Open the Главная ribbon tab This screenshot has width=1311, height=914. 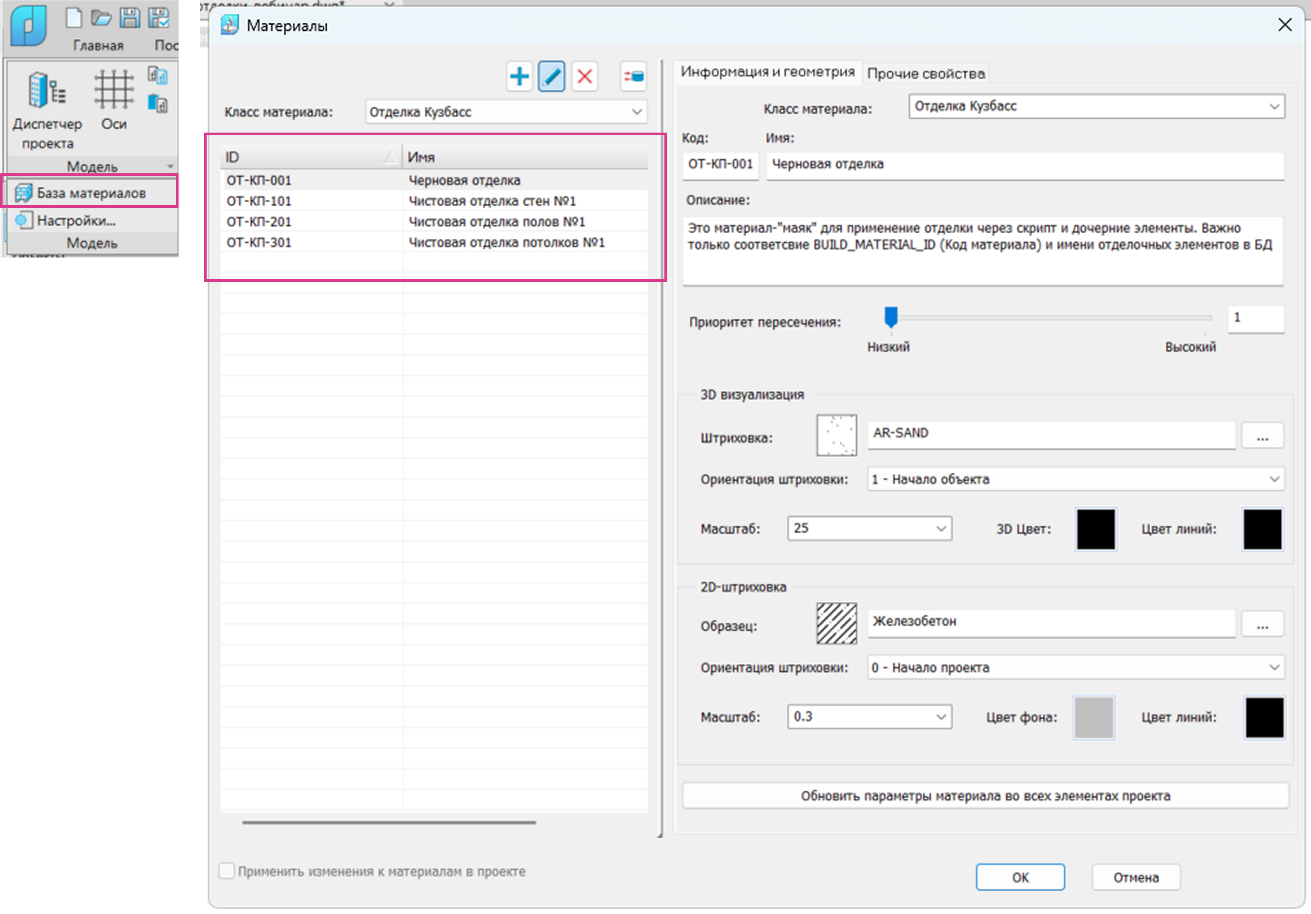(98, 45)
